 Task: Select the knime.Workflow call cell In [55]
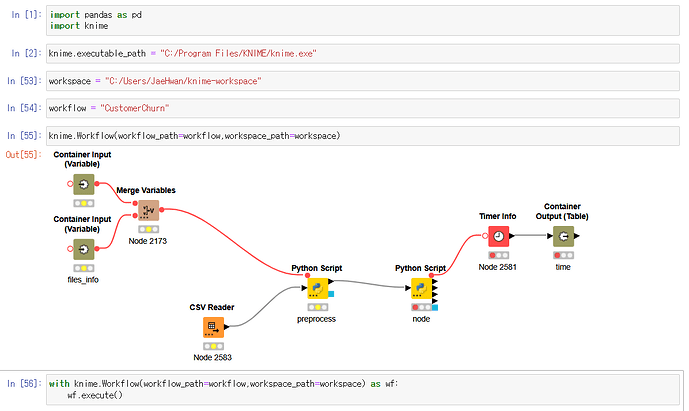coord(363,136)
